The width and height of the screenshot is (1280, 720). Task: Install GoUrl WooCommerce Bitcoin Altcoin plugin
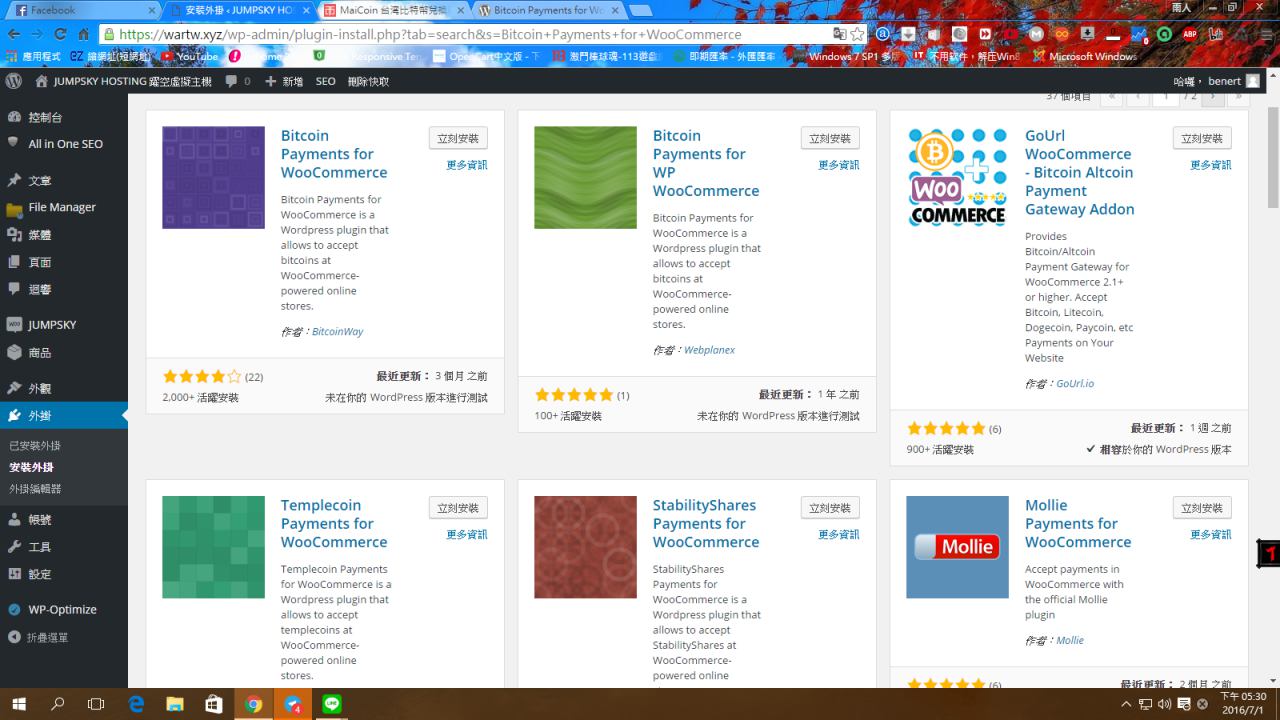1202,138
